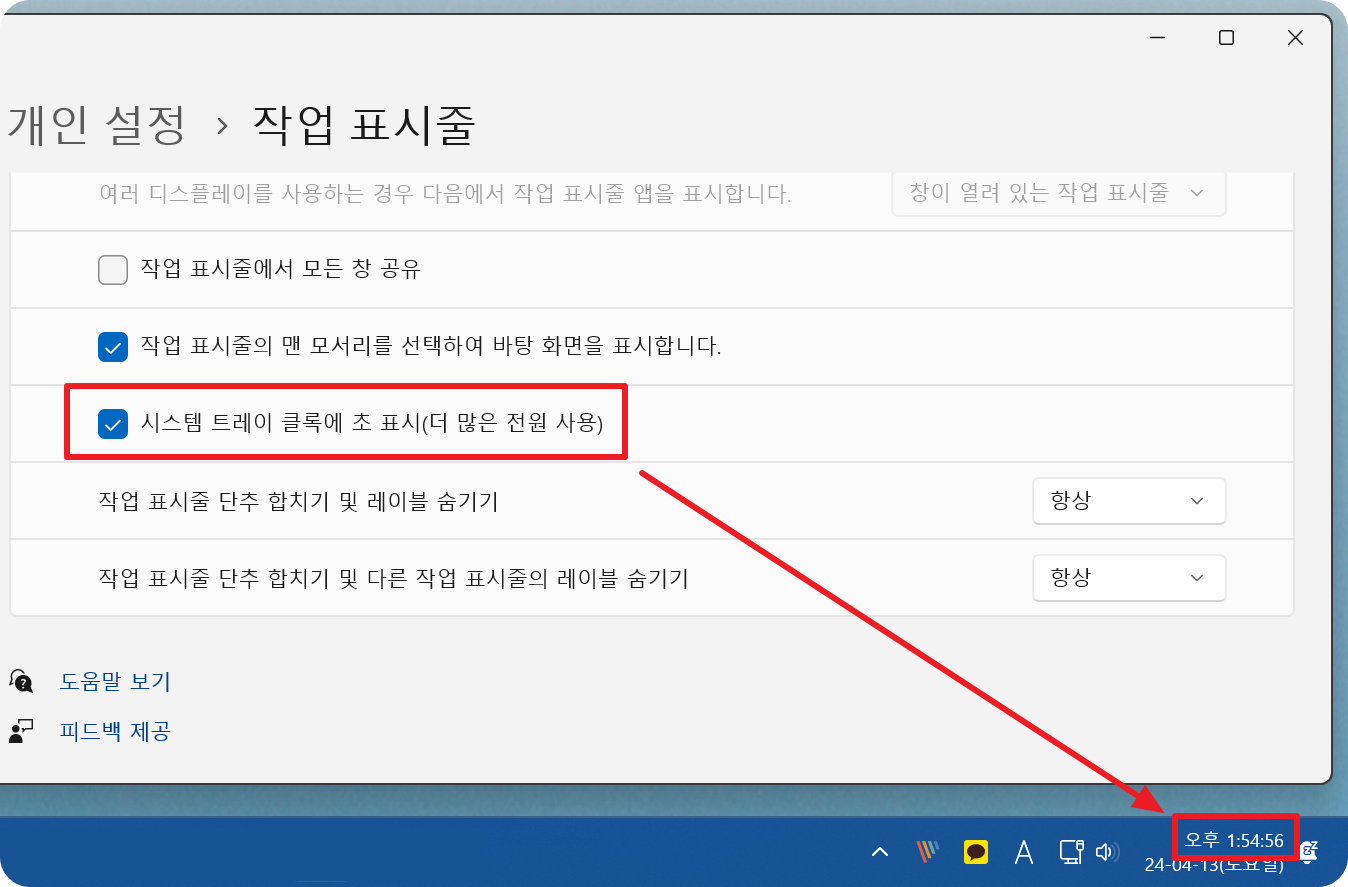Open '작업 표시줄 단추 합치기 및 레이블 숨기기' dropdown
Image resolution: width=1348 pixels, height=887 pixels.
click(1129, 501)
